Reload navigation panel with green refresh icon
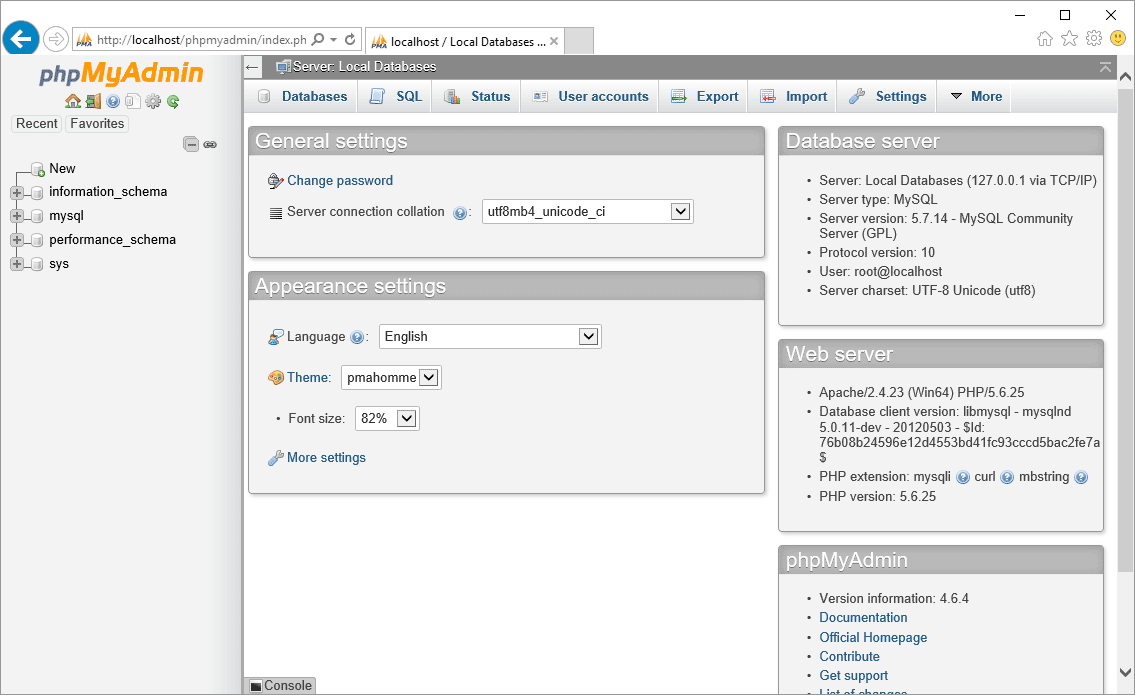The height and width of the screenshot is (695, 1135). coord(173,101)
